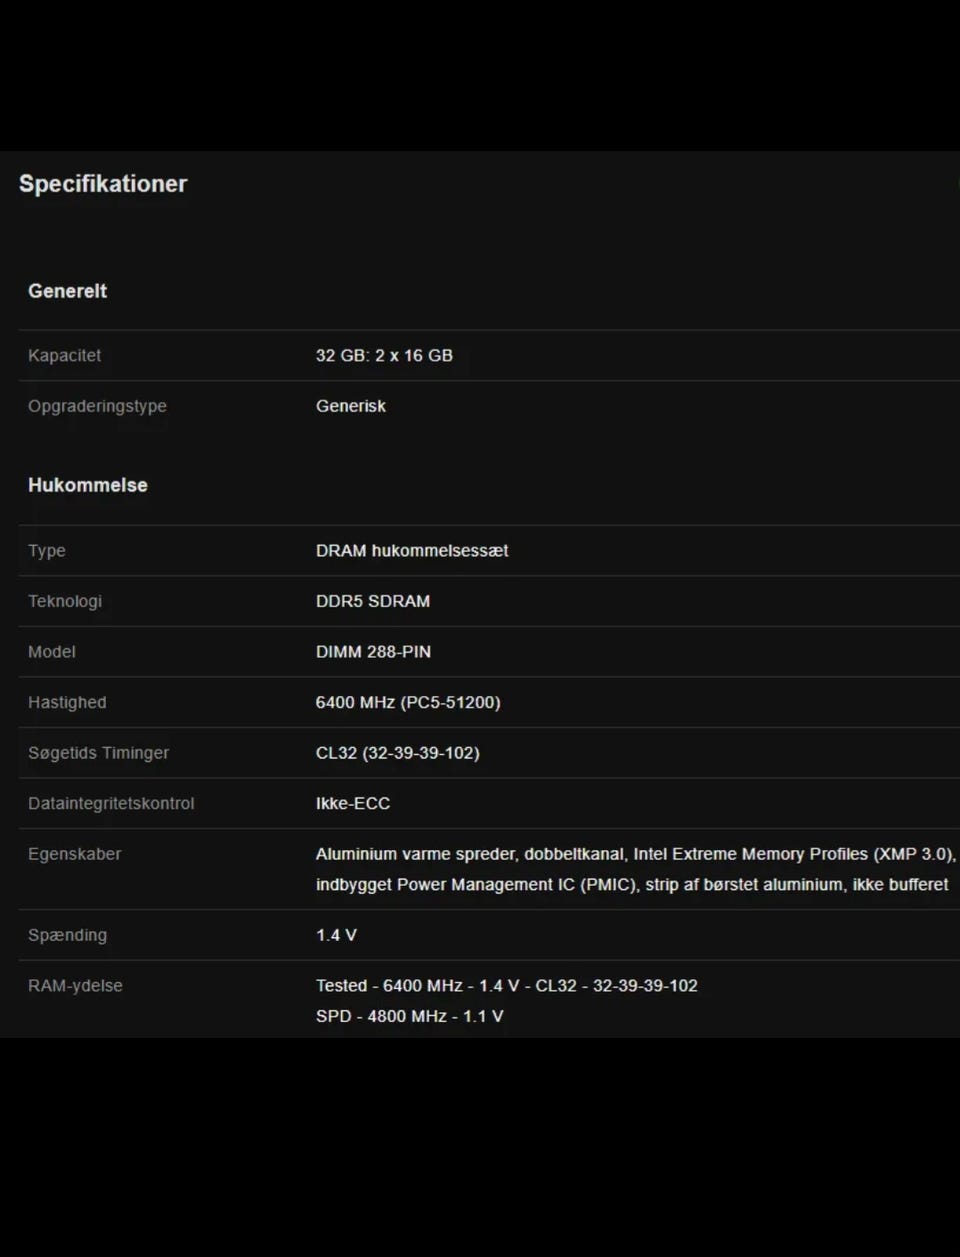Click the Hastighed row label
Viewport: 960px width, 1257px height.
[67, 703]
